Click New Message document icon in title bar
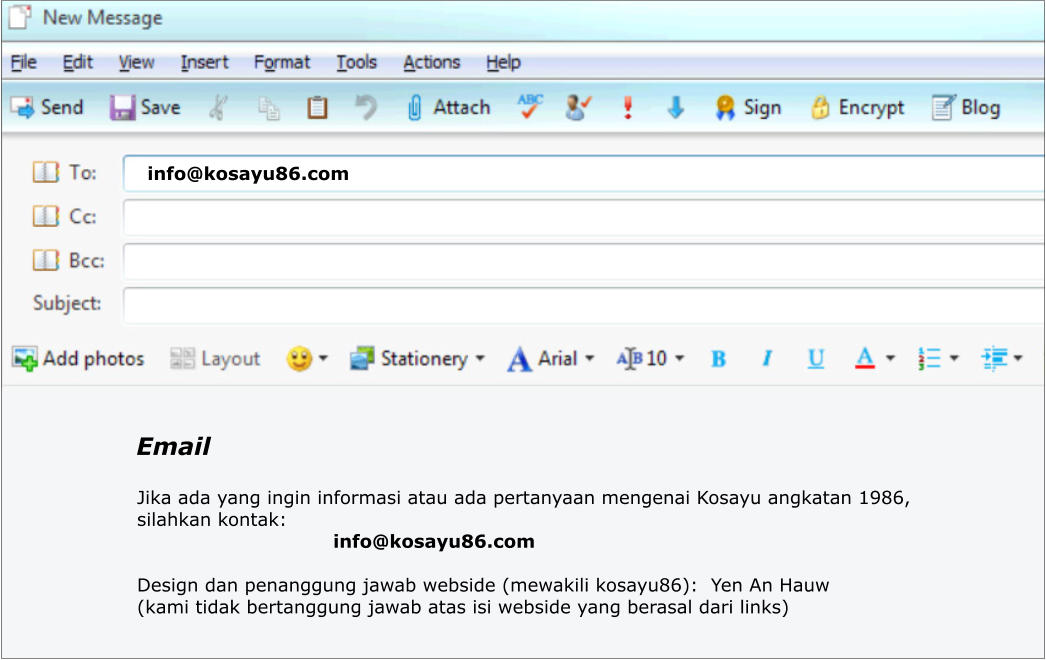Viewport: 1046px width, 660px height. pyautogui.click(x=19, y=17)
